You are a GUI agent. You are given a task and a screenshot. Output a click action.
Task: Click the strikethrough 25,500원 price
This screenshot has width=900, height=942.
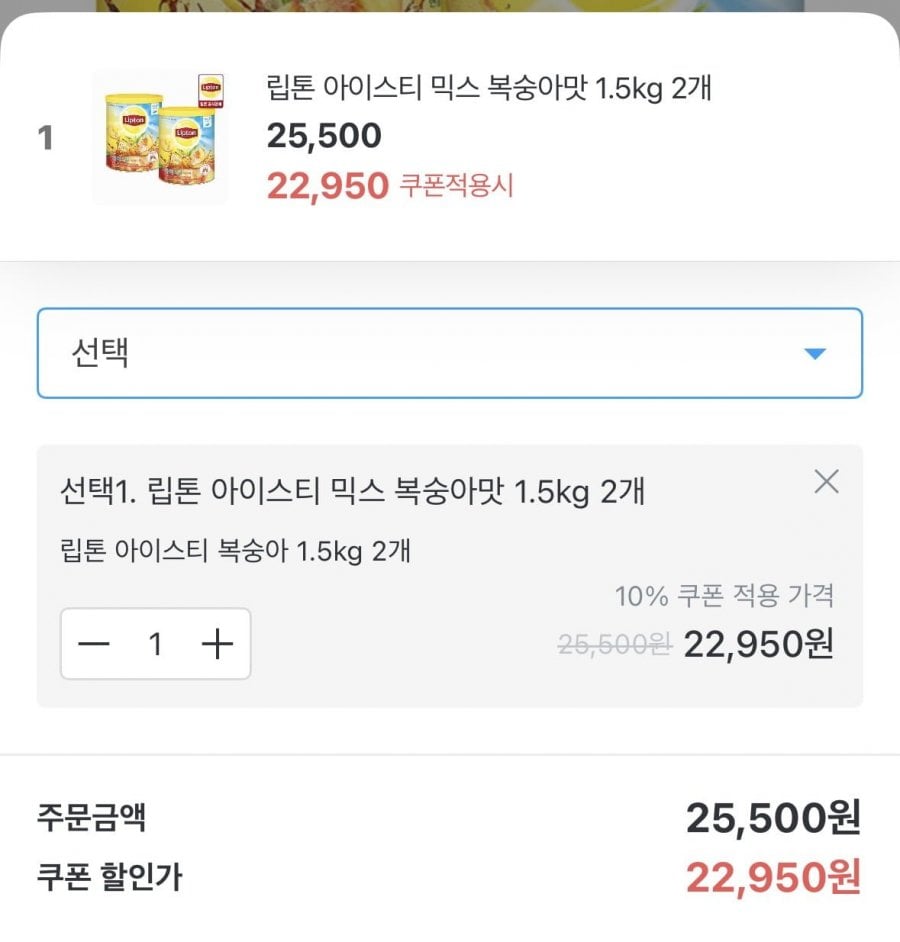[x=613, y=645]
